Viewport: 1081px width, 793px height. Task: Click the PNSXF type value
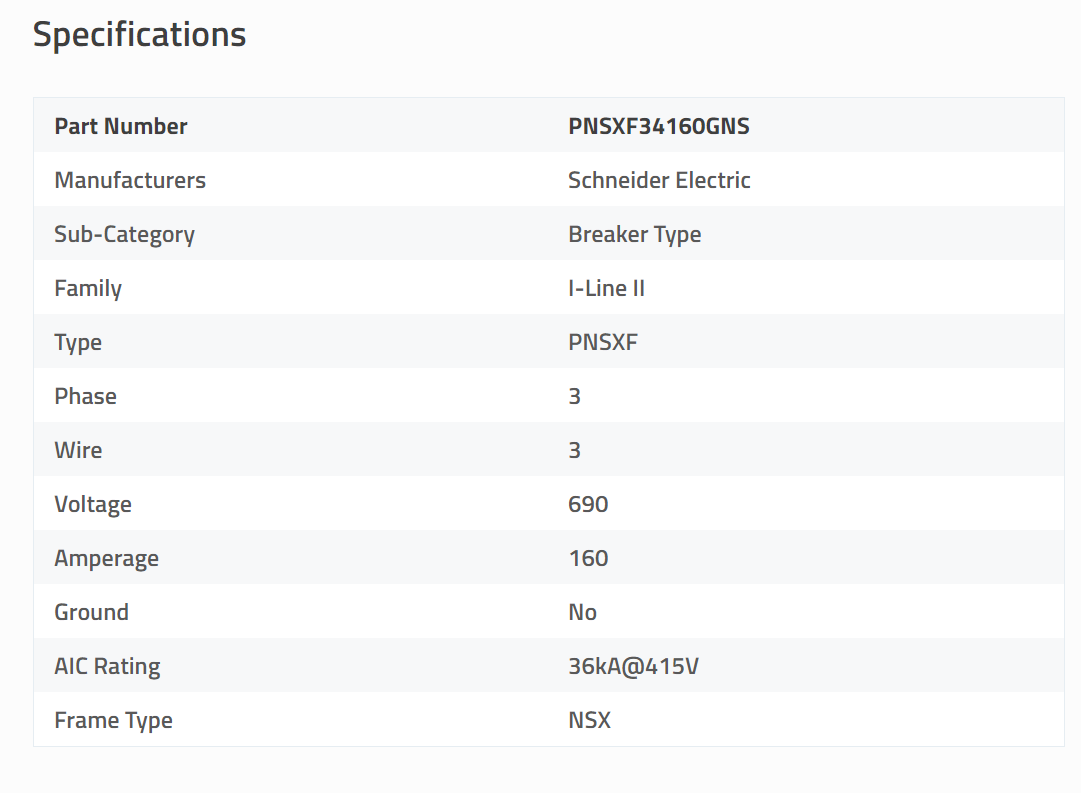point(602,342)
